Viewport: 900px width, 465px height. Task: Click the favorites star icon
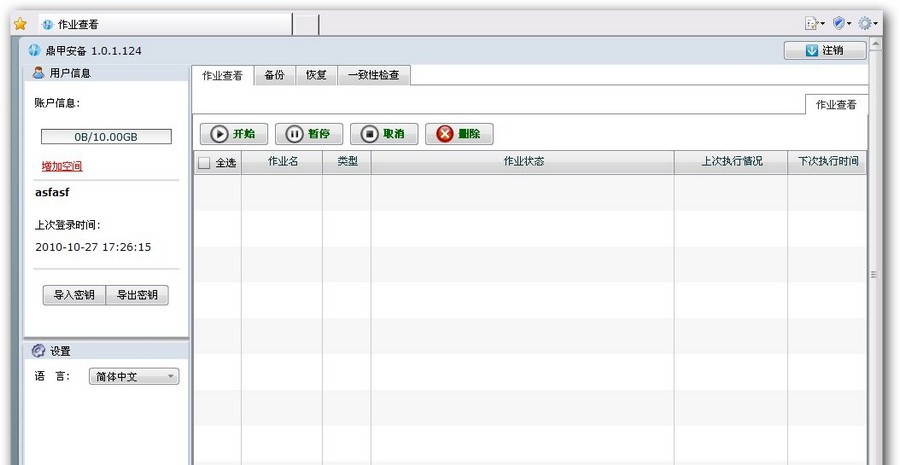[x=20, y=24]
